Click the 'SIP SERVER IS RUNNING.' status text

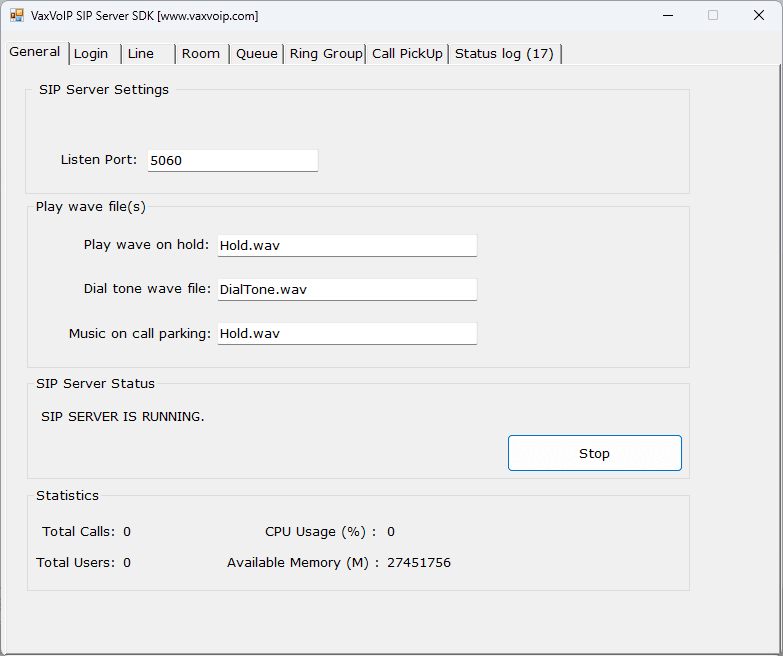point(123,416)
